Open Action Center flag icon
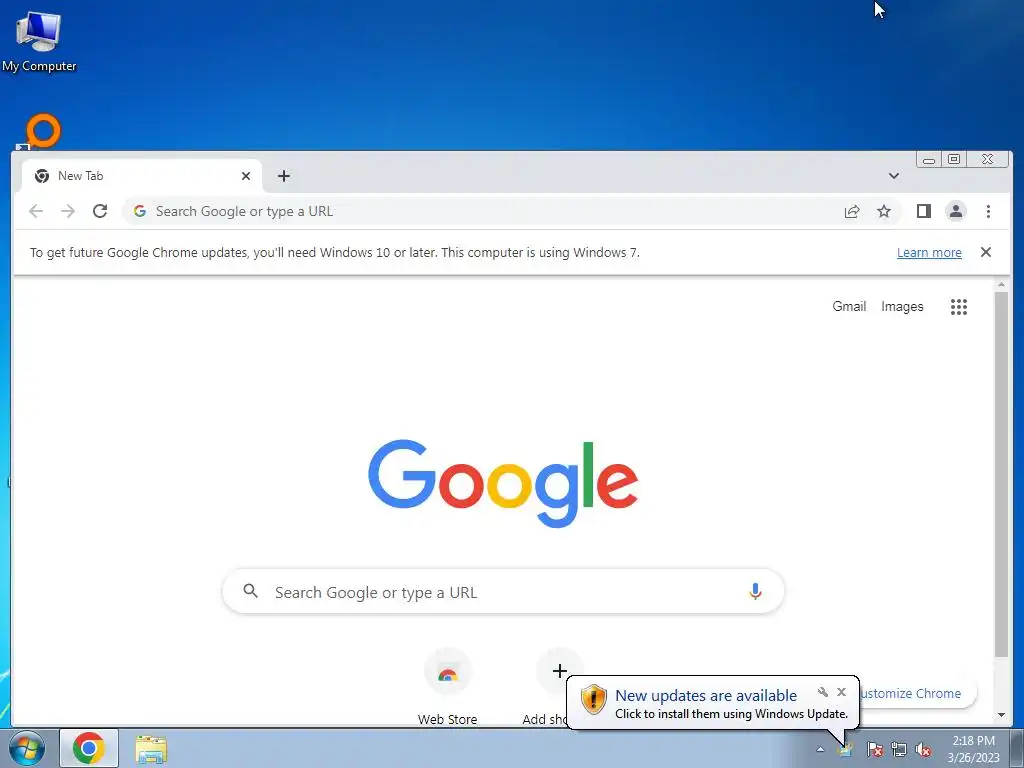 pyautogui.click(x=875, y=749)
